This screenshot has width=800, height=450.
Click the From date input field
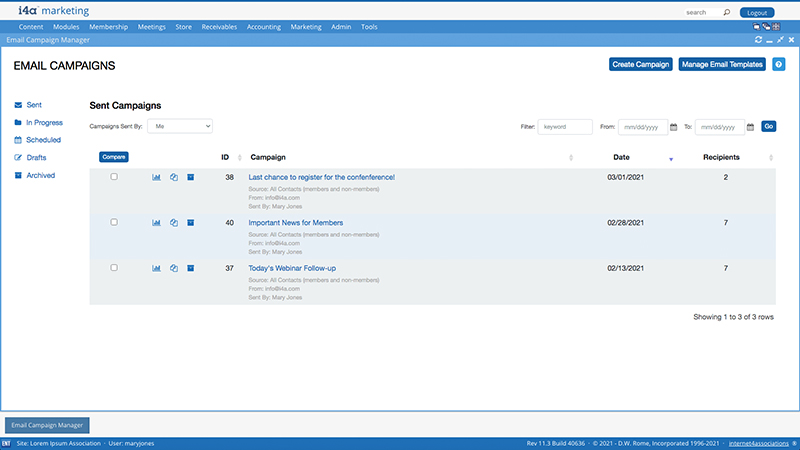point(642,127)
